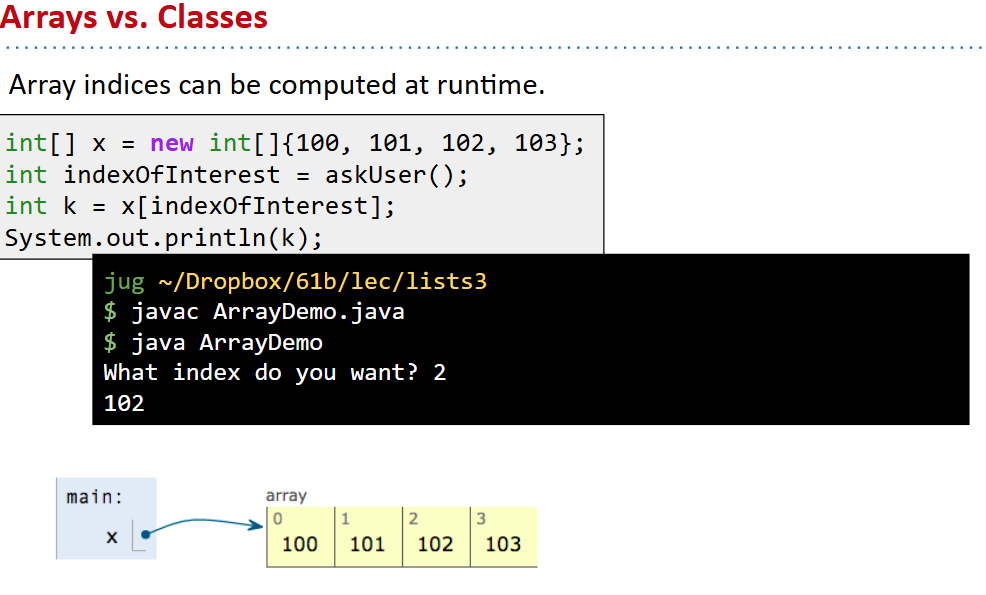Select array cell at index 2 containing 102
The height and width of the screenshot is (595, 986).
coord(435,538)
